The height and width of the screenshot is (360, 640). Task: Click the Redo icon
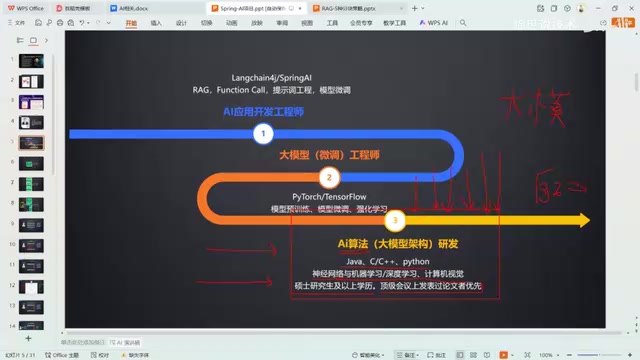point(98,23)
